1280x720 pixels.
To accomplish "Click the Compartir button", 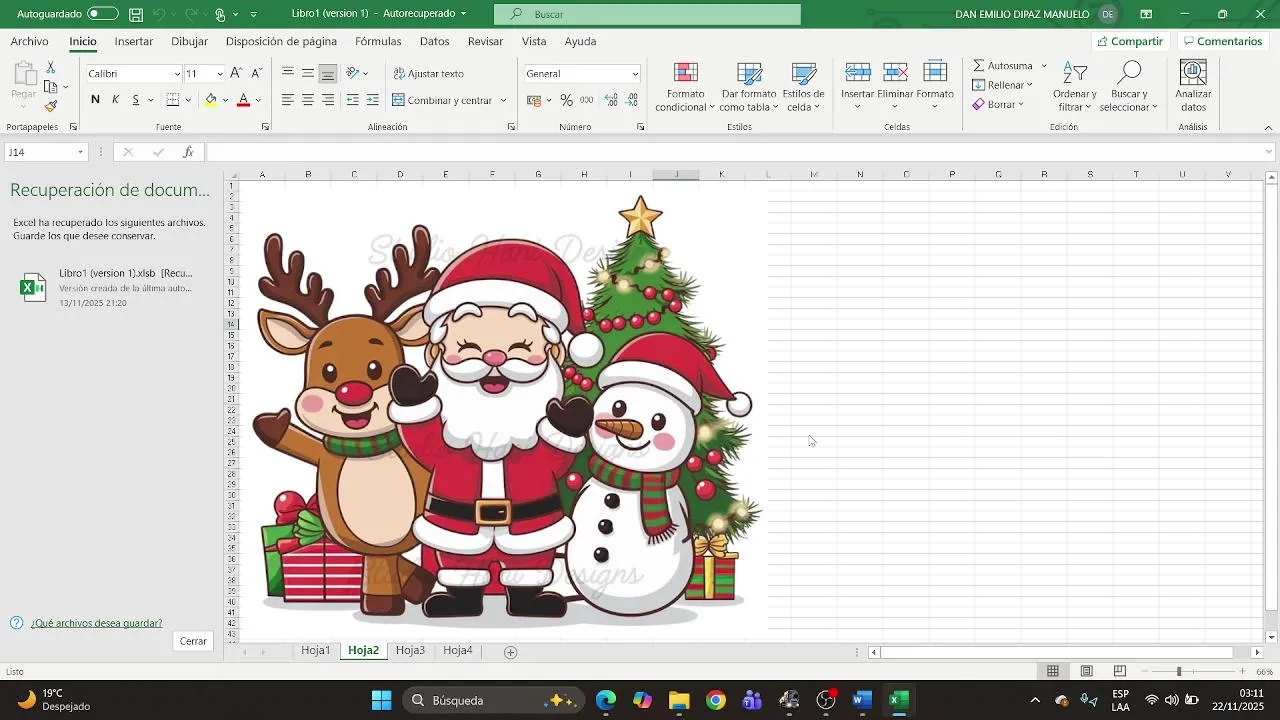I will pos(1130,41).
